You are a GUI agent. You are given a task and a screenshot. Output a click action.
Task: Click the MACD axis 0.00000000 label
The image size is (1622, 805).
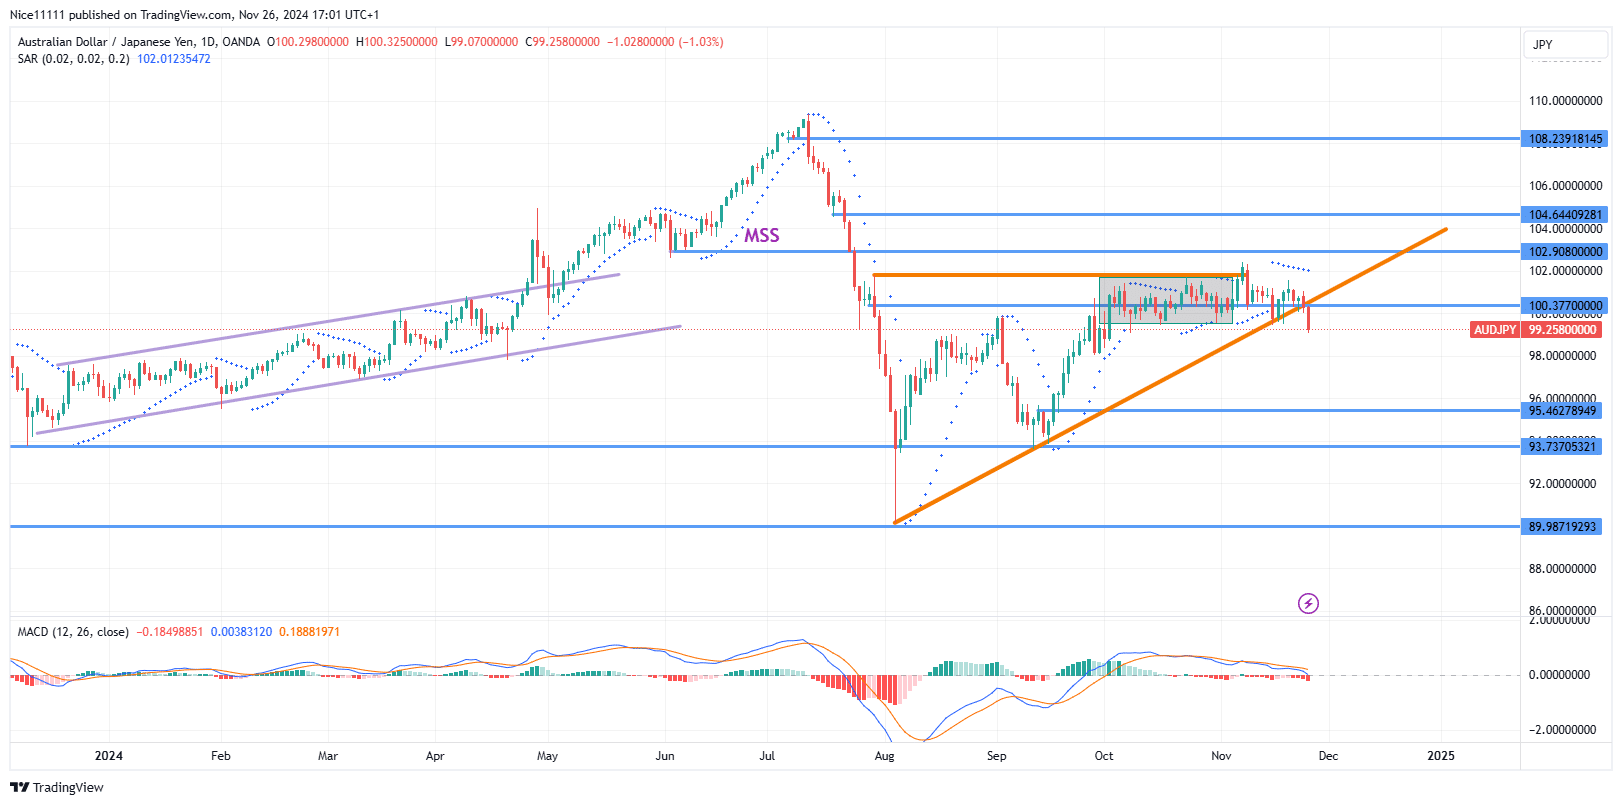[1559, 675]
